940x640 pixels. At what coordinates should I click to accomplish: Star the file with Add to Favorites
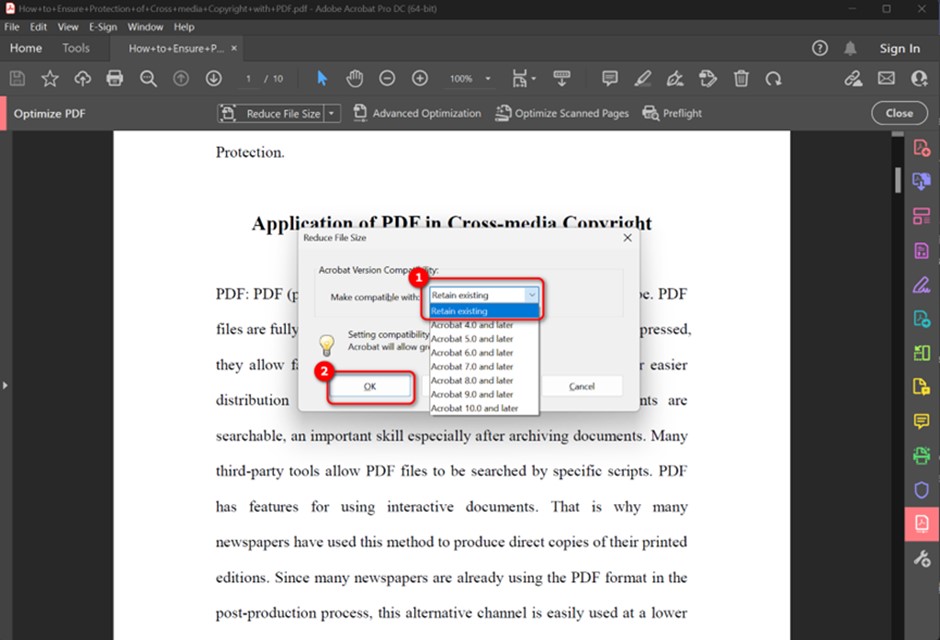(48, 78)
